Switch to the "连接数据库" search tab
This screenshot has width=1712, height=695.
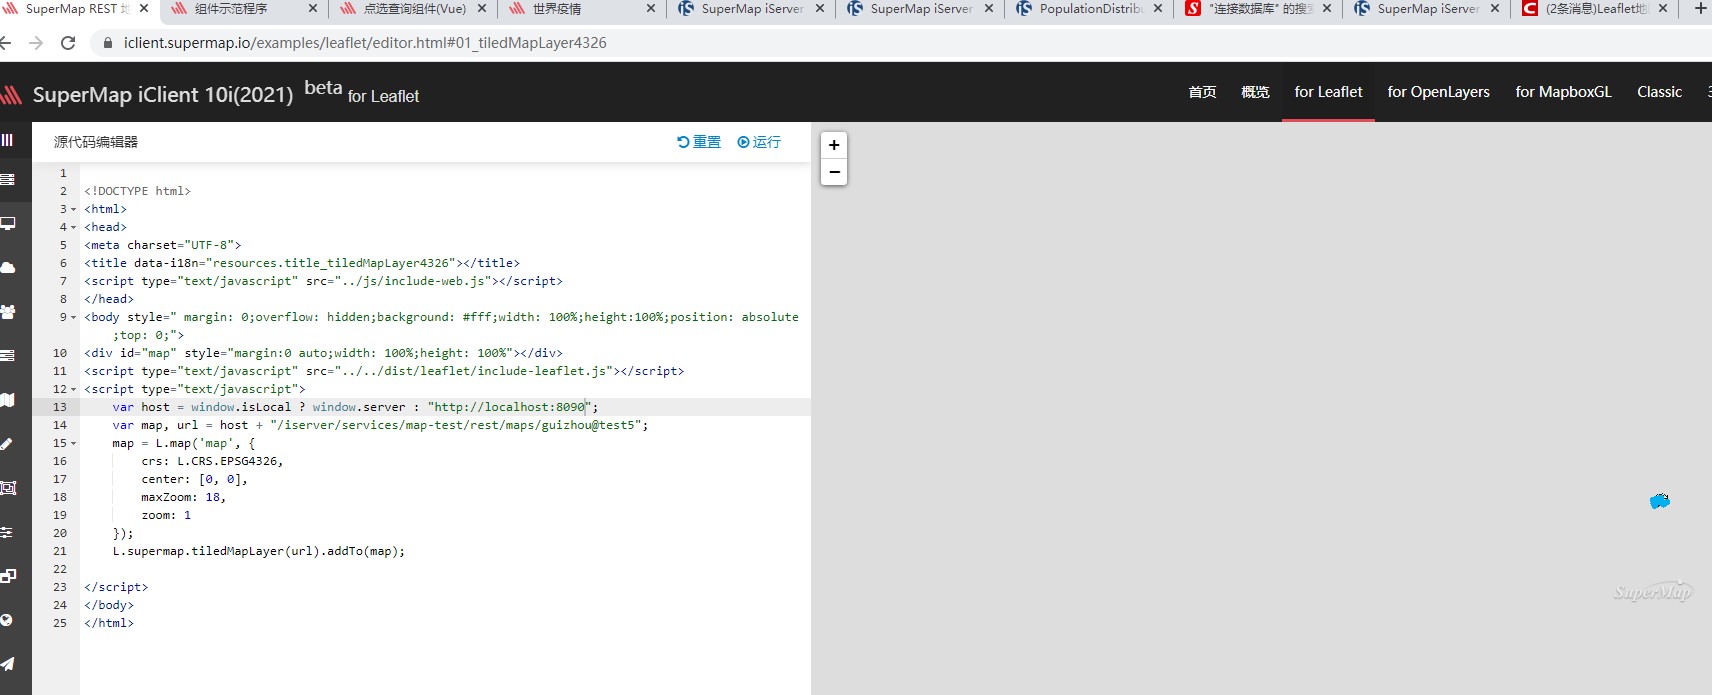[x=1259, y=8]
